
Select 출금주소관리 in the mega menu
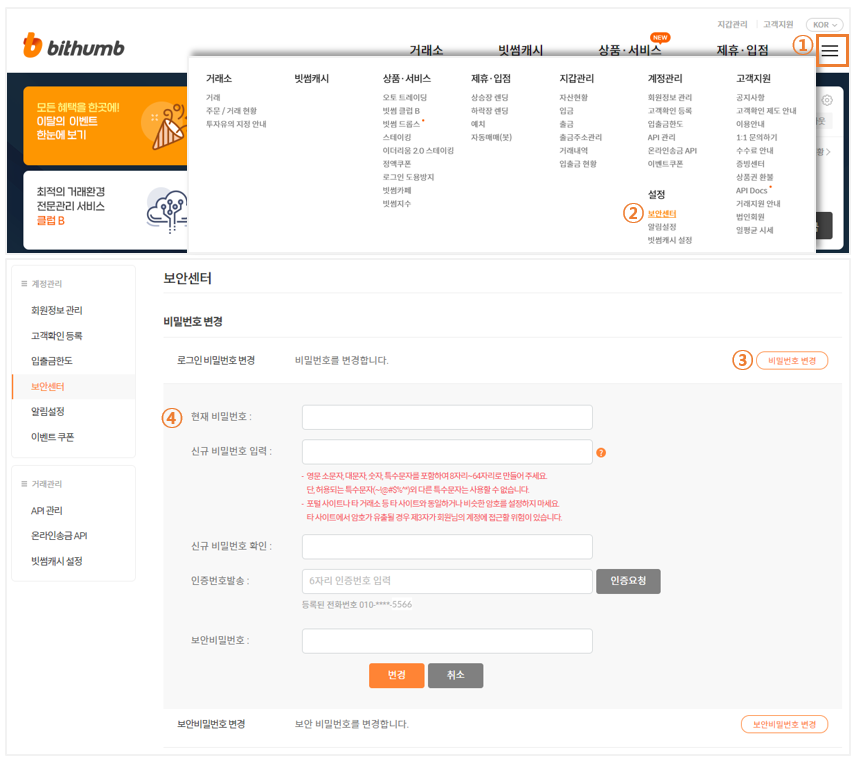(x=581, y=137)
